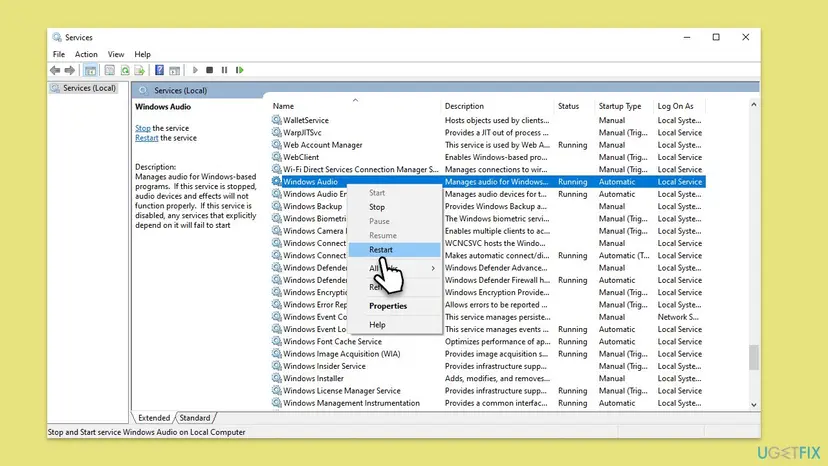The width and height of the screenshot is (828, 466).
Task: Click Windows Management Instrumentation gear icon
Action: [x=277, y=403]
